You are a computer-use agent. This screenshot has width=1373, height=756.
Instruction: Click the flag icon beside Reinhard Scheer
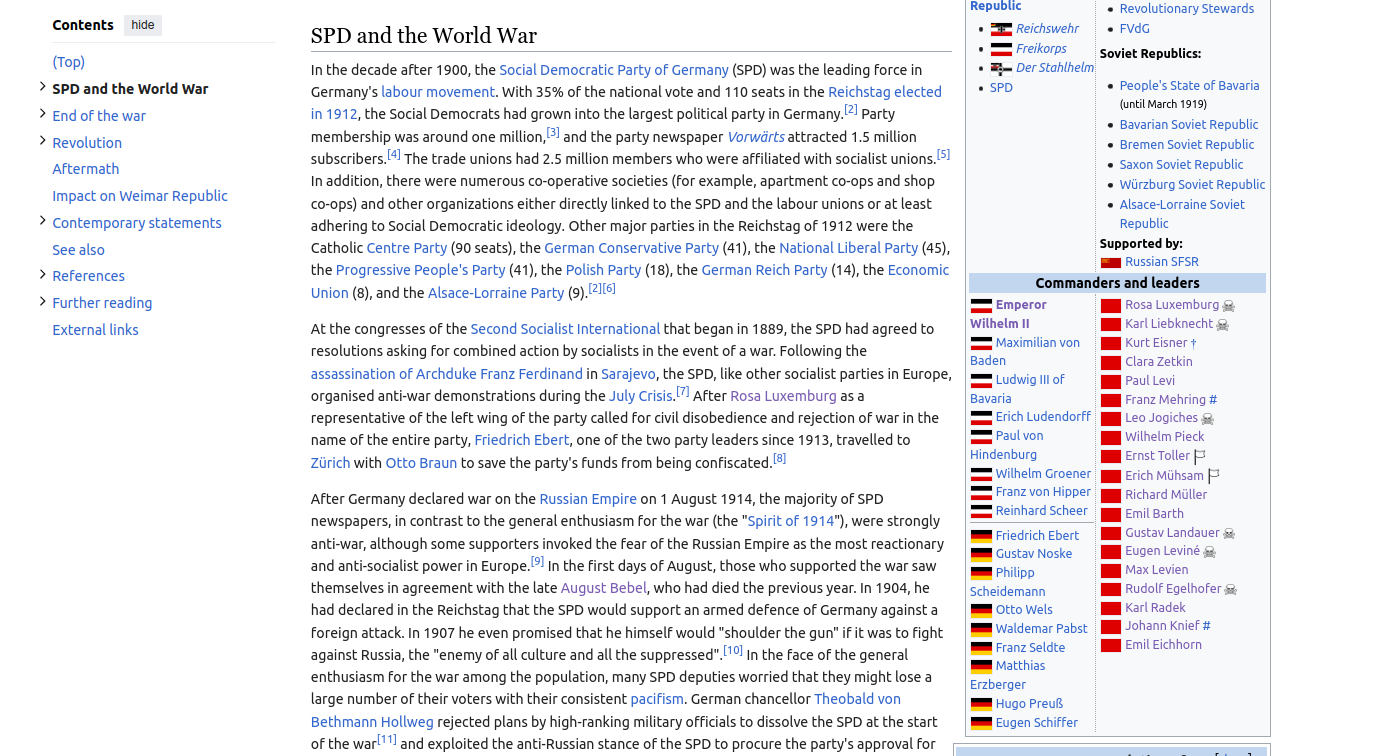[981, 512]
